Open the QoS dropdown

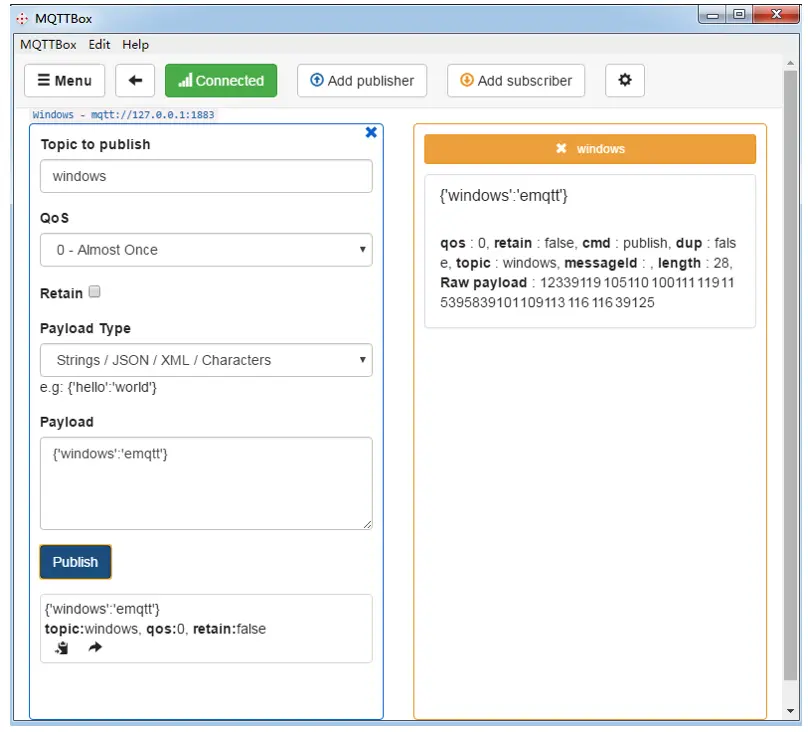point(206,250)
